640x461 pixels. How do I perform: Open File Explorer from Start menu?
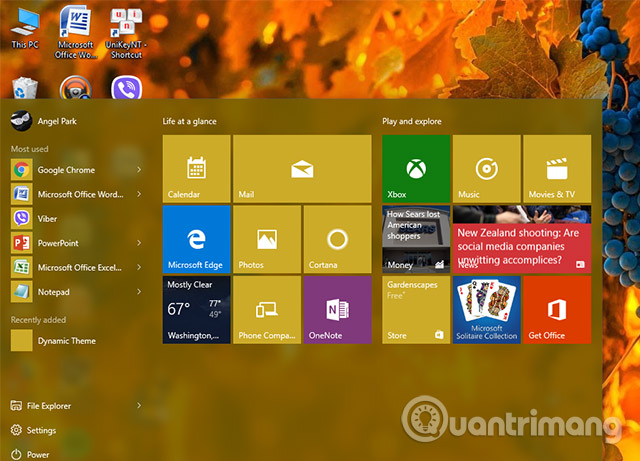click(x=77, y=406)
